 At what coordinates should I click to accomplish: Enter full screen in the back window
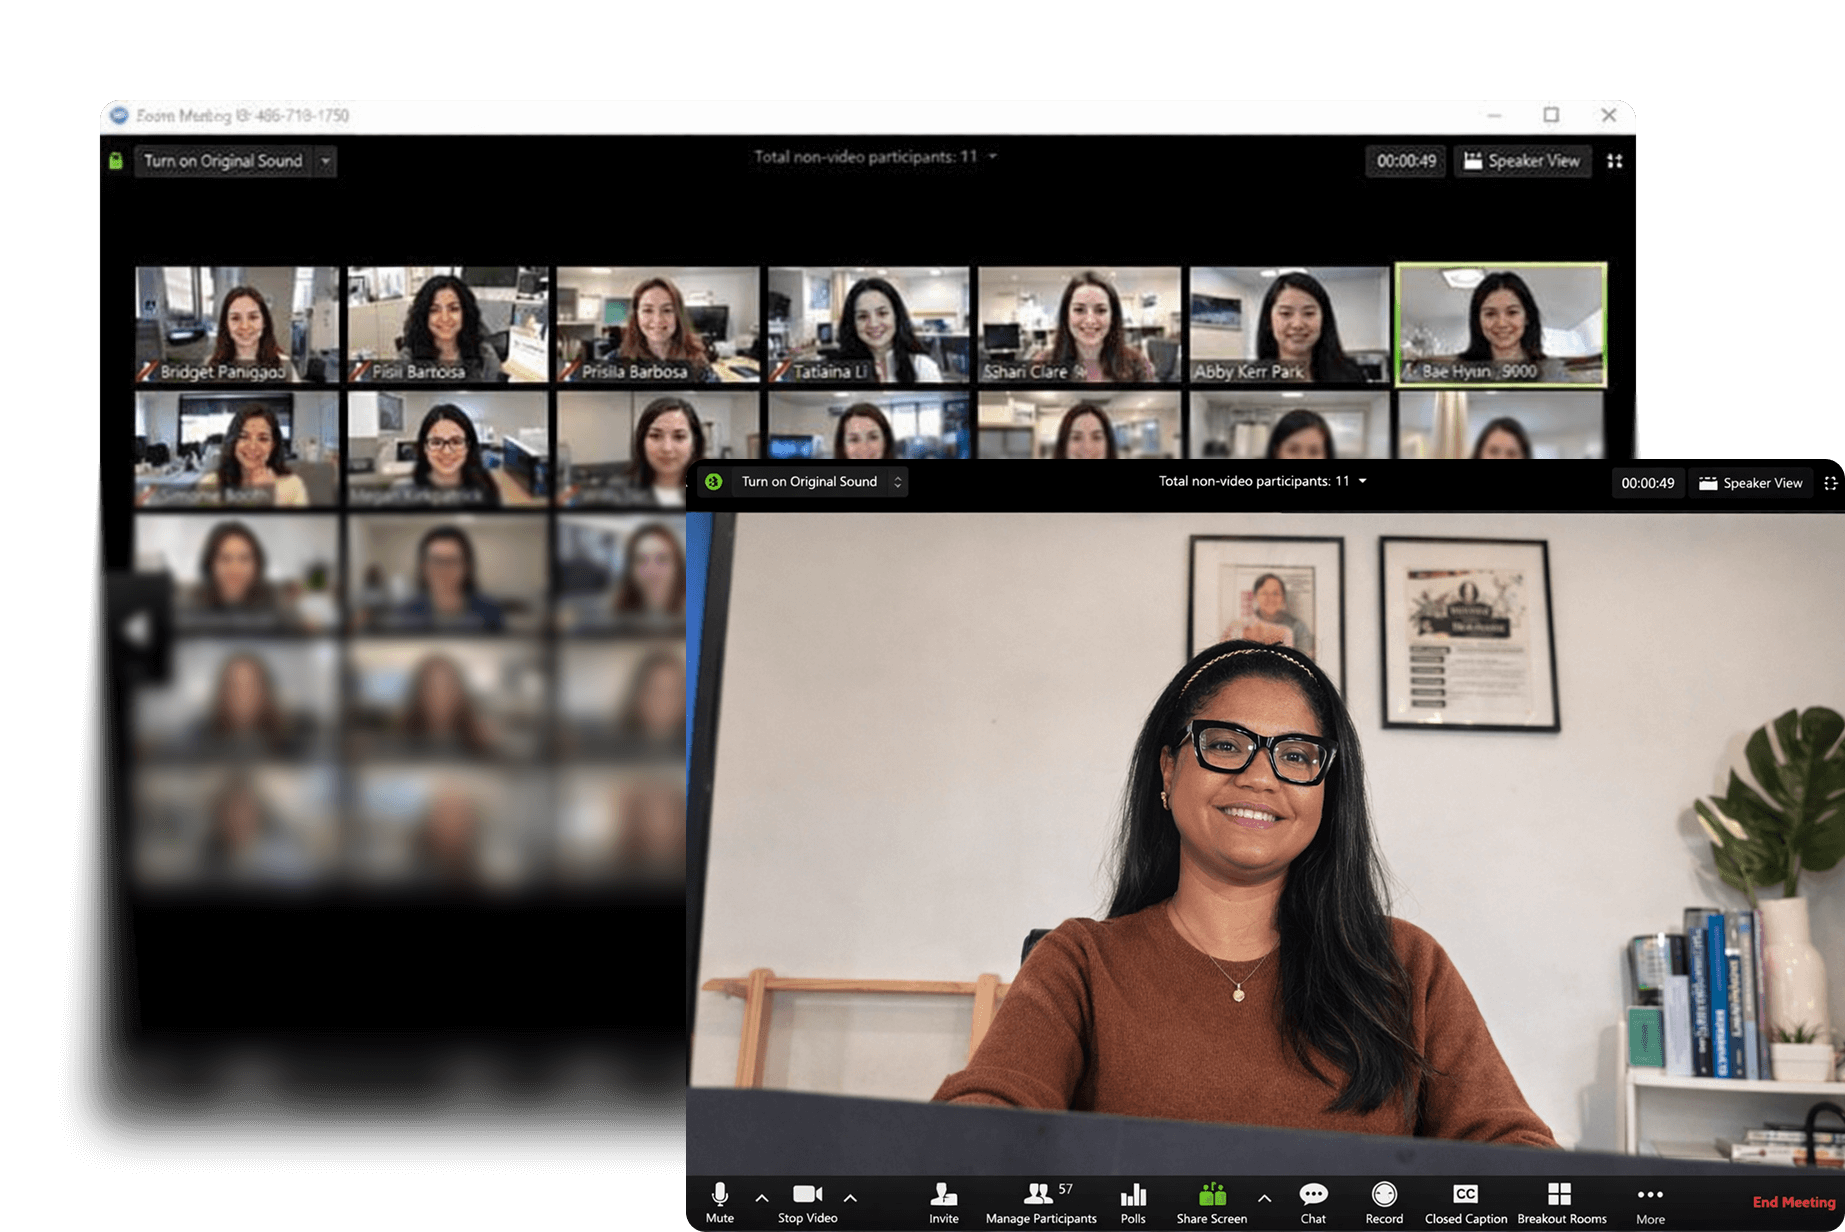[1614, 161]
